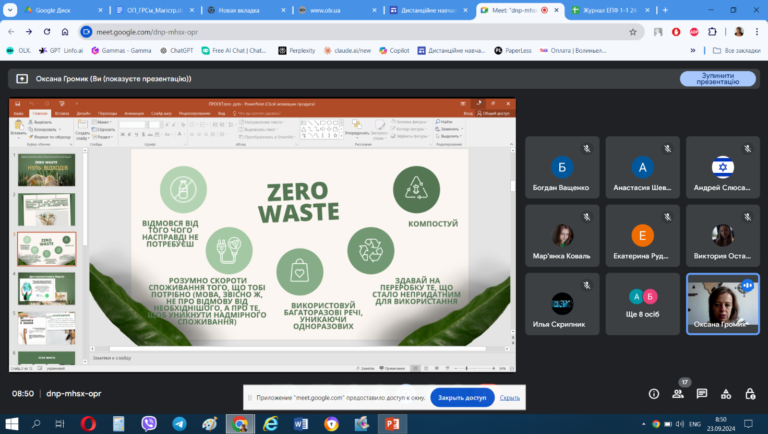Image resolution: width=768 pixels, height=434 pixels.
Task: Open the Gammas - Gamma bookmark
Action: [121, 50]
